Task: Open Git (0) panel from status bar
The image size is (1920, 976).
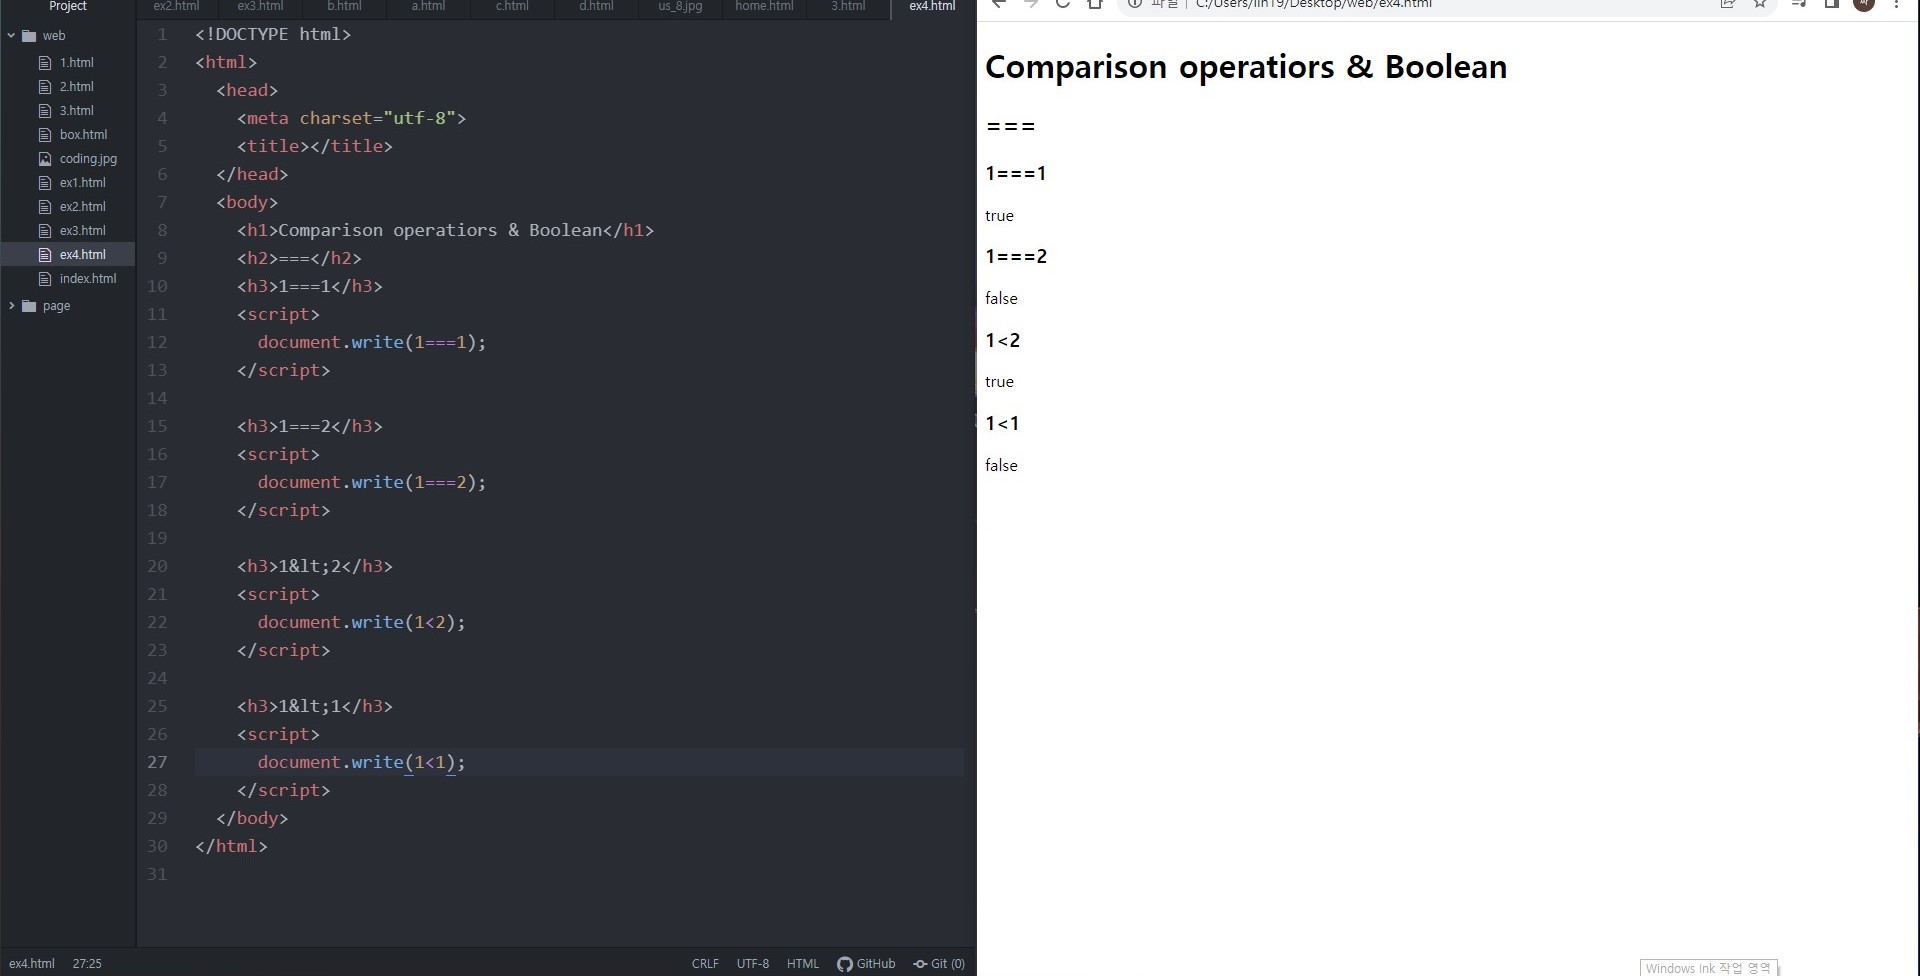Action: (x=939, y=964)
